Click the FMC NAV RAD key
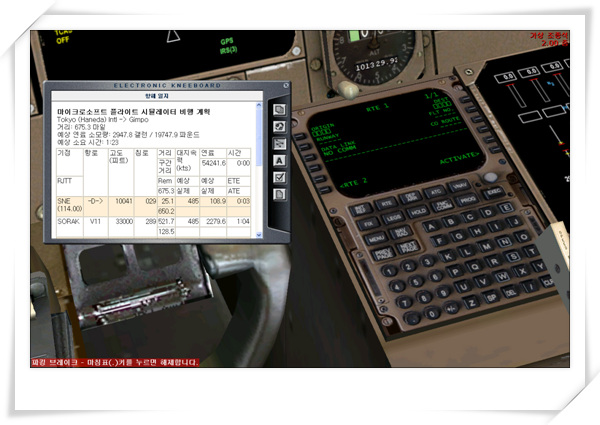 click(x=400, y=233)
